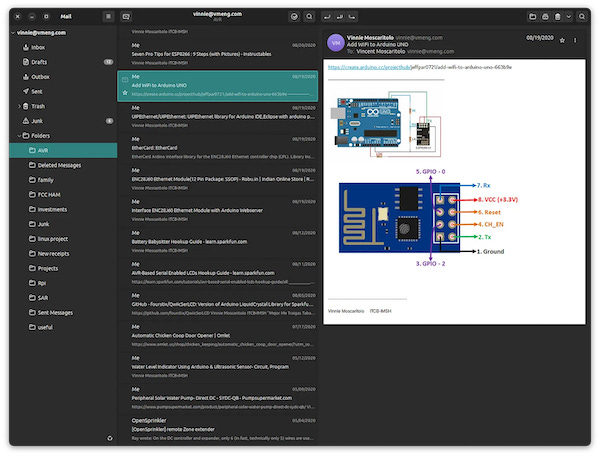Open the Inbox folder
This screenshot has height=456, width=600.
[x=63, y=47]
